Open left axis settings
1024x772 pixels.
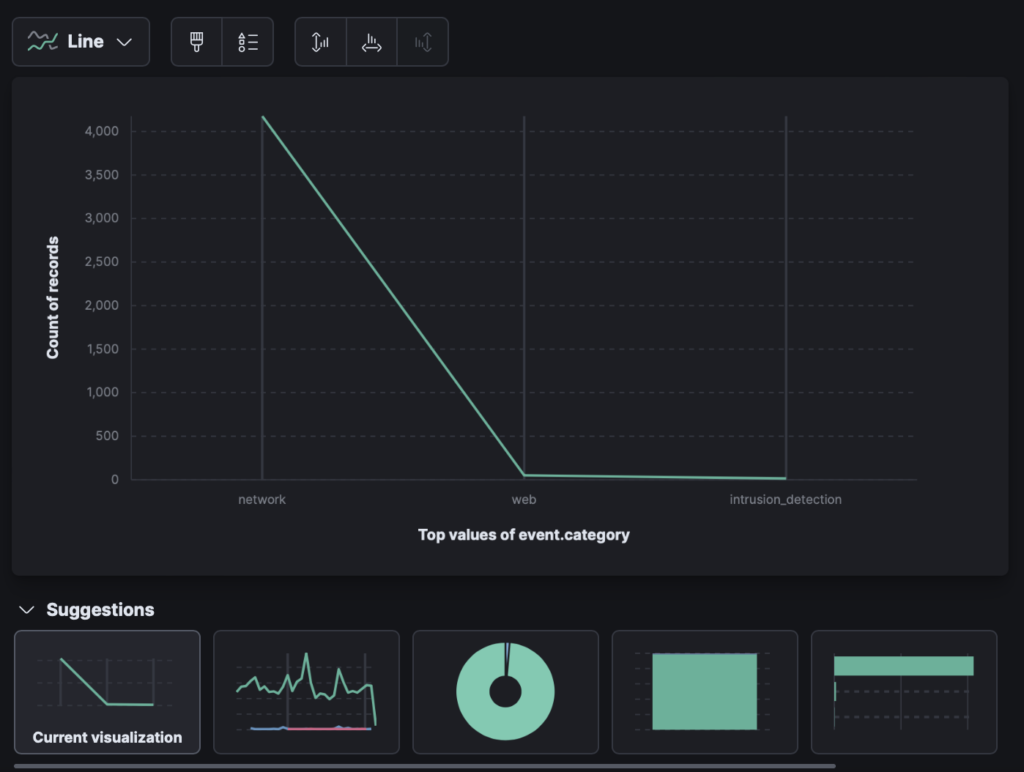321,42
